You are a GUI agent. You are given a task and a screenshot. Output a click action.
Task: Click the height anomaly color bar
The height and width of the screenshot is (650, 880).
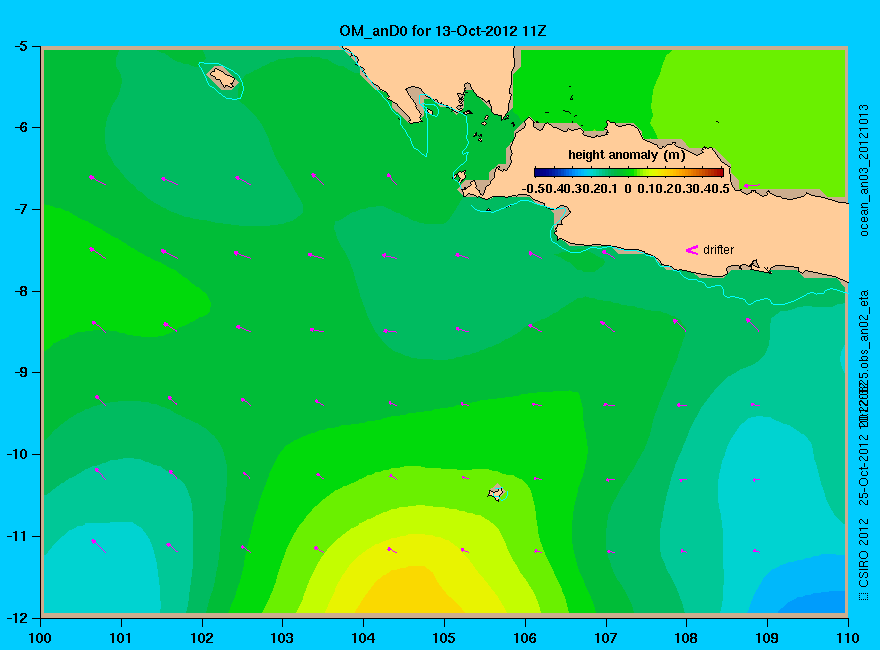click(629, 172)
